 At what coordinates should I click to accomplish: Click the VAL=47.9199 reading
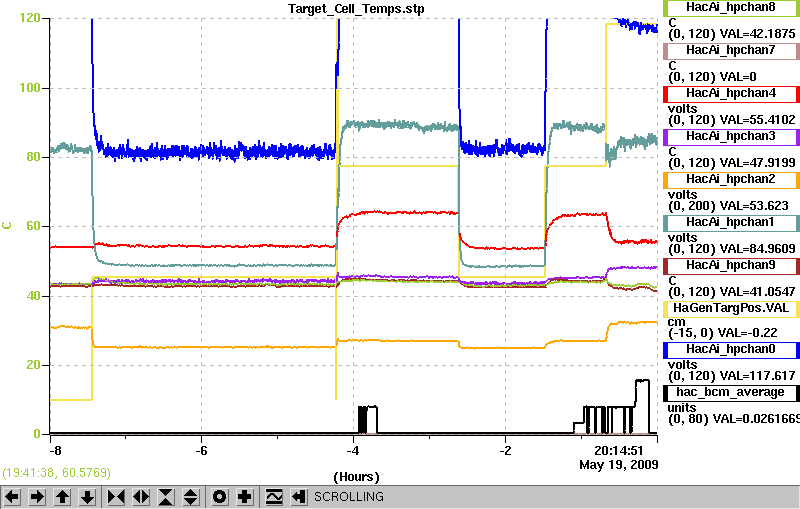(757, 163)
